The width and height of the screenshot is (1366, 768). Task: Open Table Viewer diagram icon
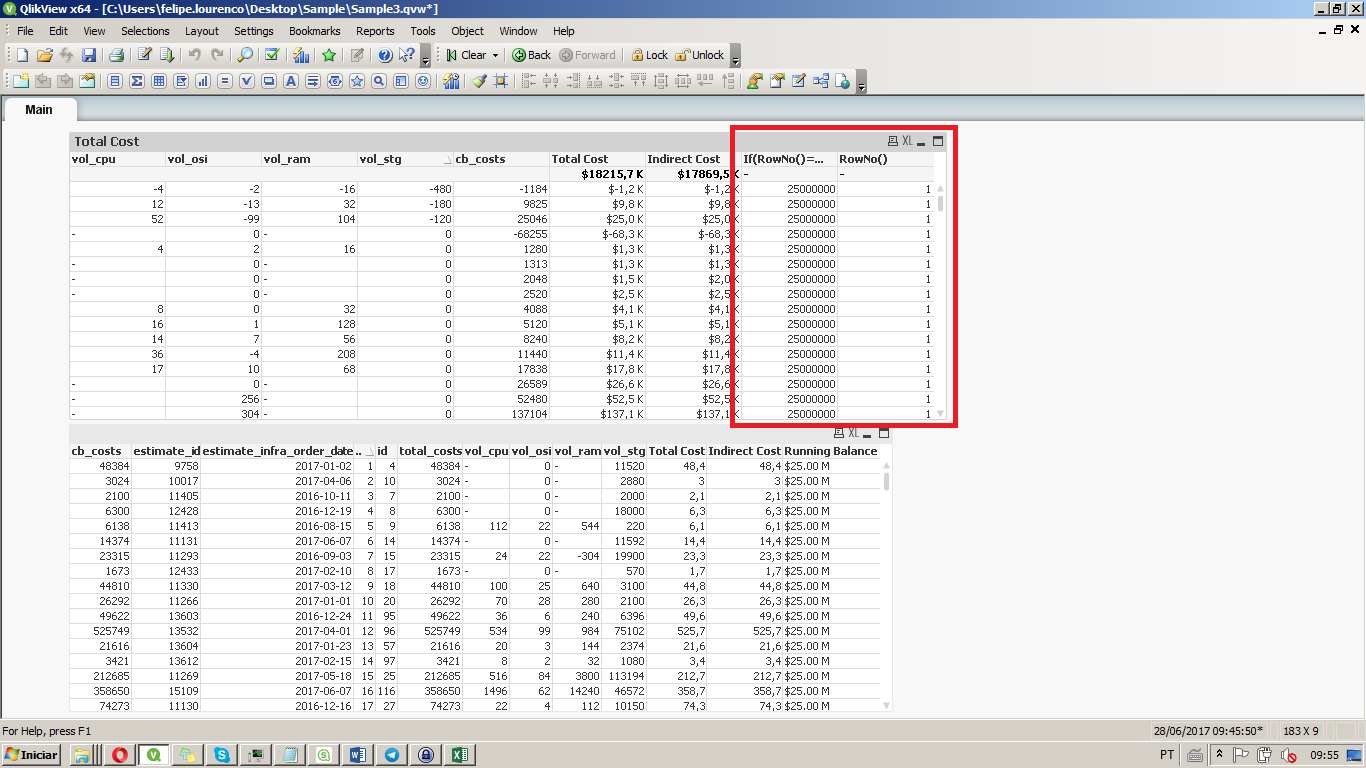822,81
